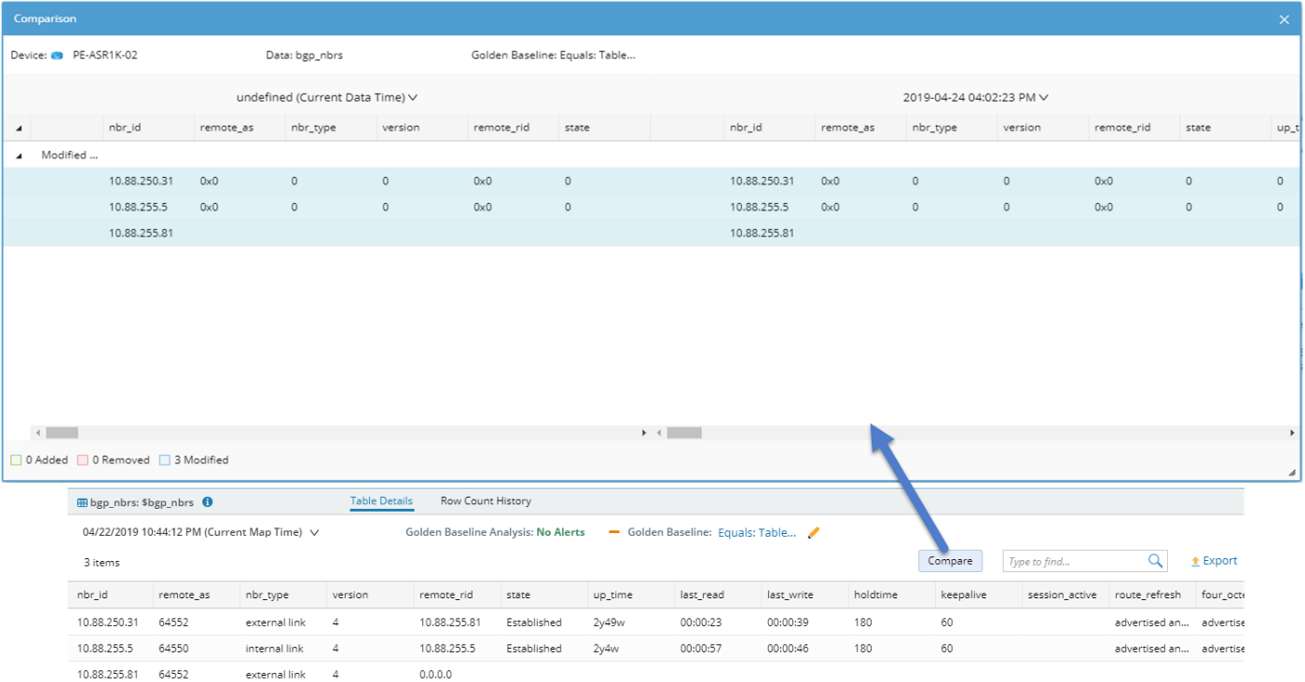Click the search magnifier icon
The image size is (1305, 682).
pos(1155,561)
